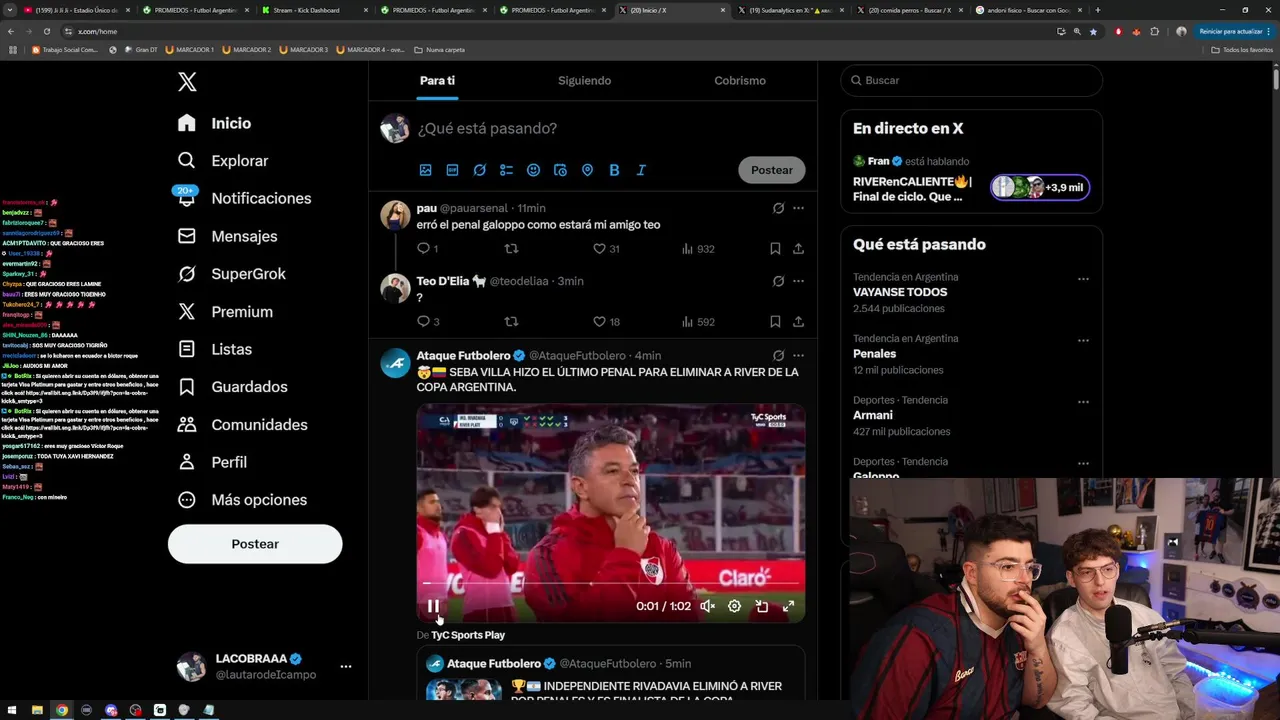Viewport: 1280px width, 720px height.
Task: Add image to new post
Action: (x=426, y=170)
